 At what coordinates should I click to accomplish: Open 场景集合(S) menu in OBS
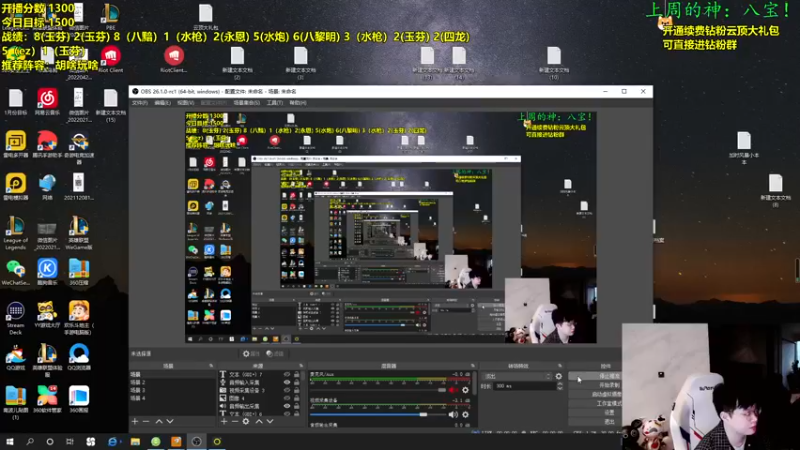(246, 103)
